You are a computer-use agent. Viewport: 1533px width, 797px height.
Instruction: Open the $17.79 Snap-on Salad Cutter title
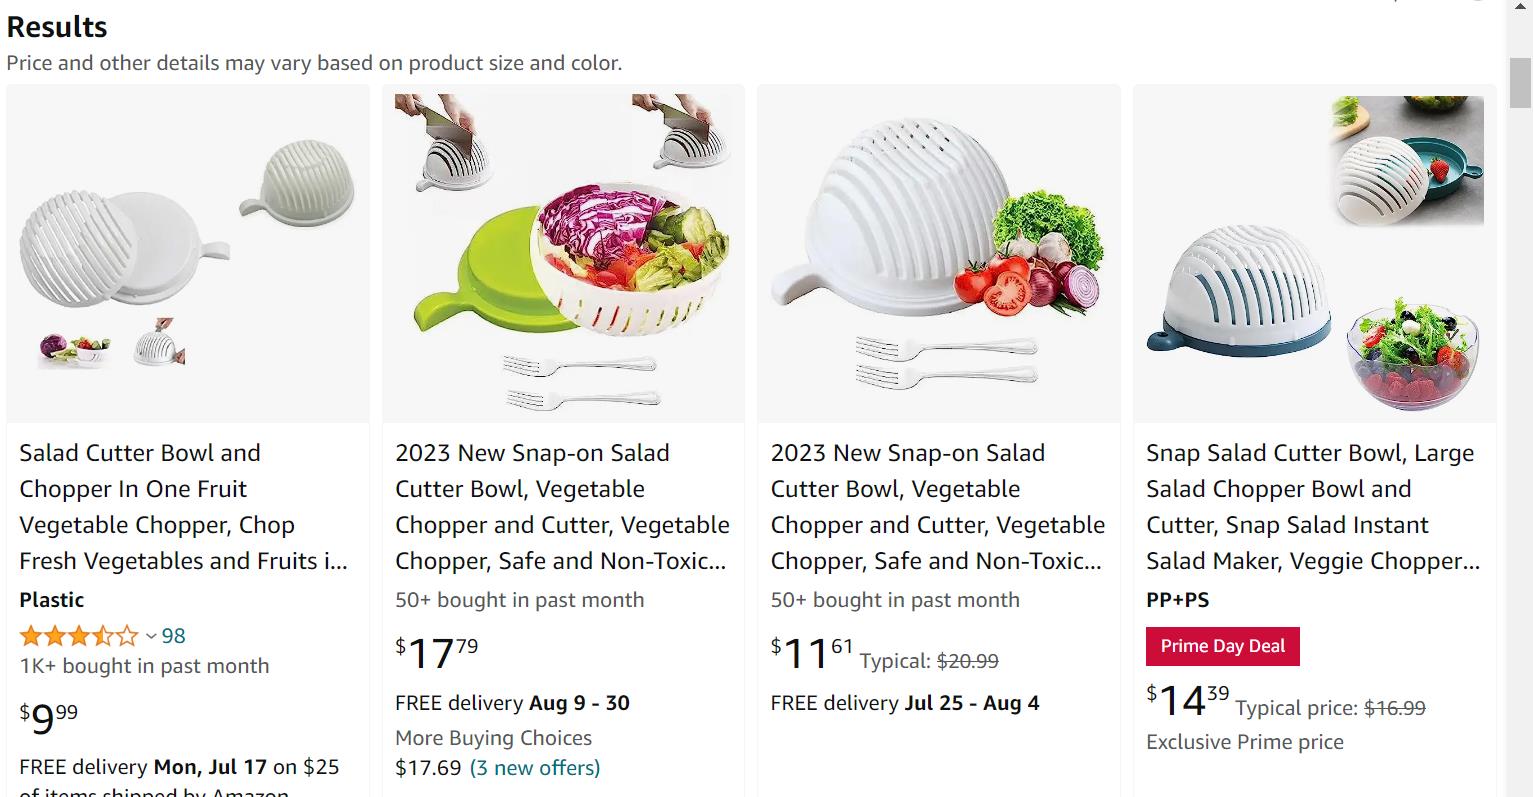(x=562, y=507)
